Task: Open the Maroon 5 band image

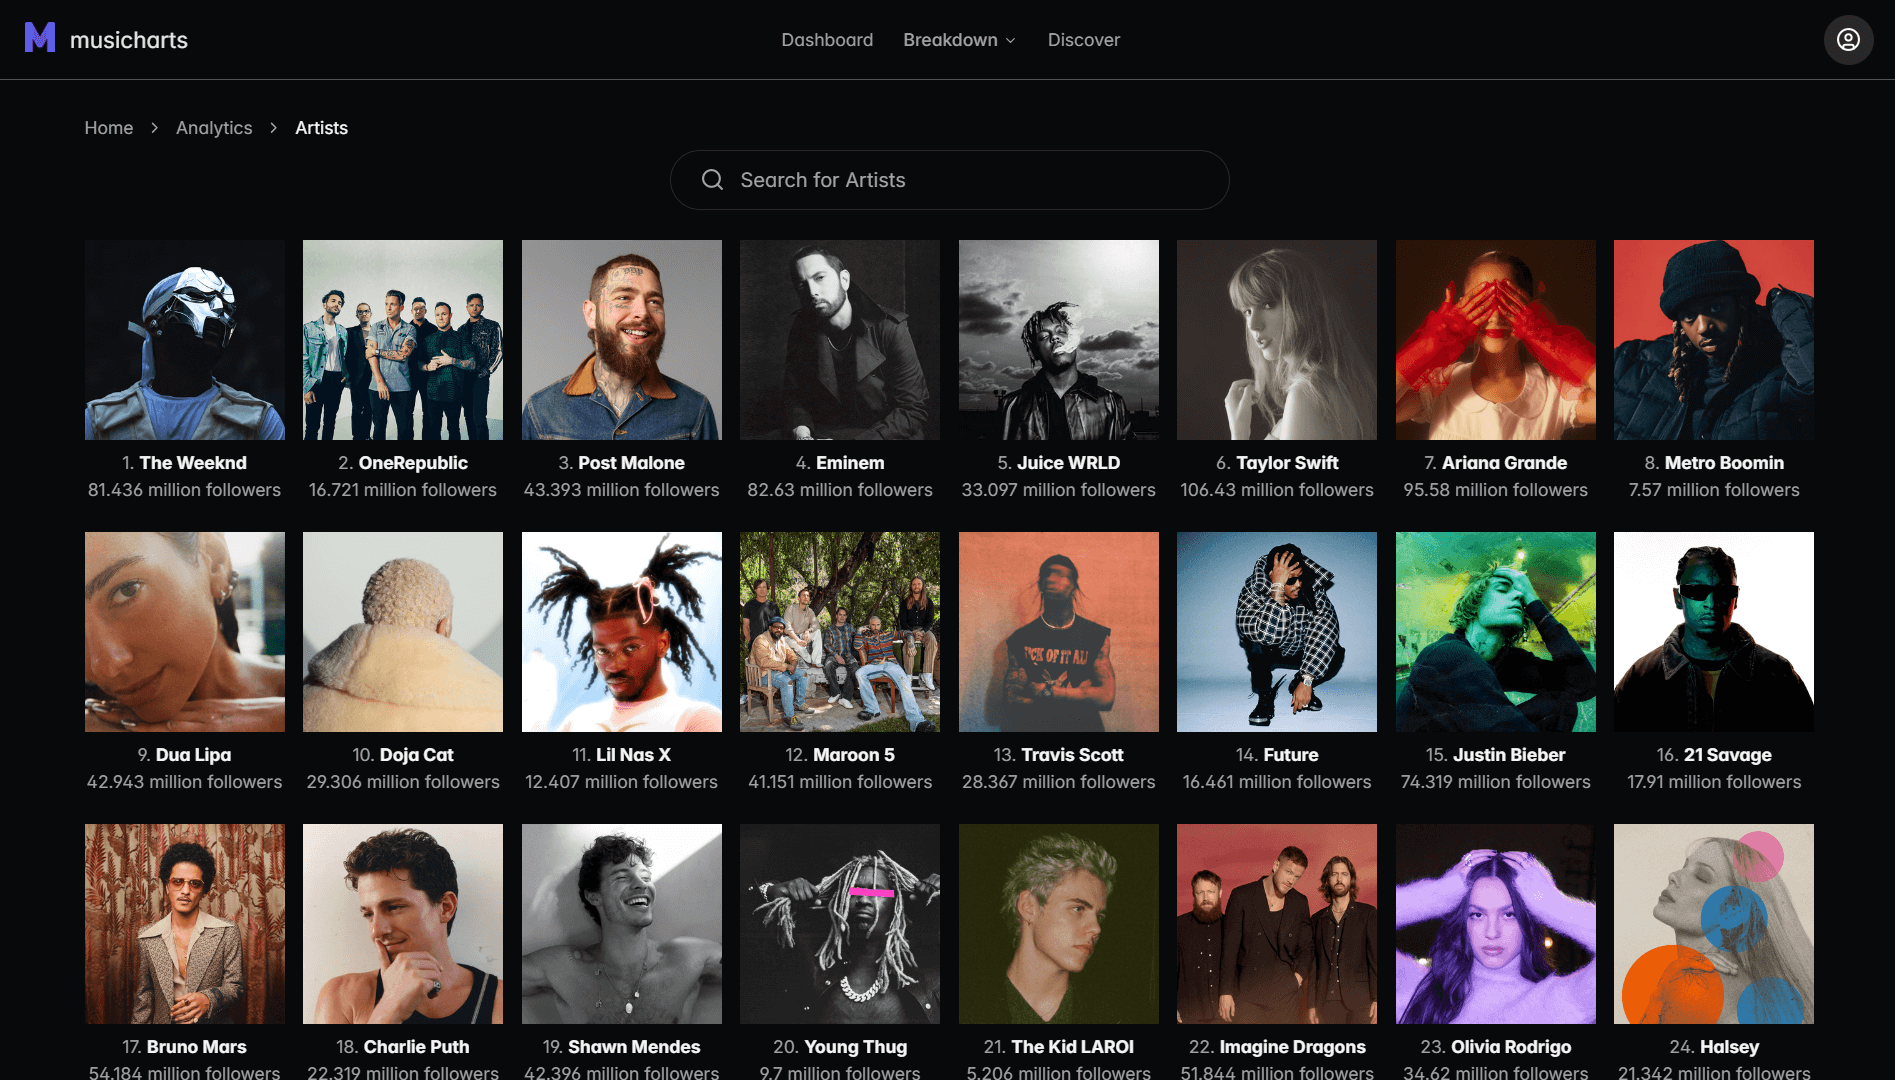Action: 840,632
